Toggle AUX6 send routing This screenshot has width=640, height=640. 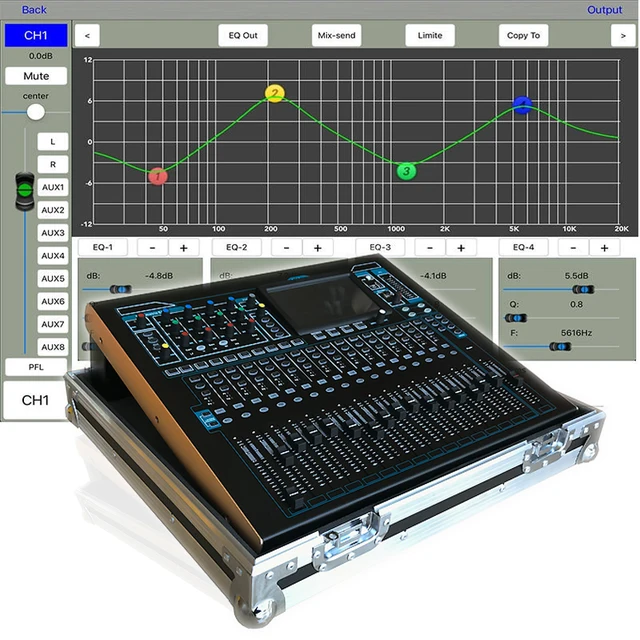tap(53, 302)
